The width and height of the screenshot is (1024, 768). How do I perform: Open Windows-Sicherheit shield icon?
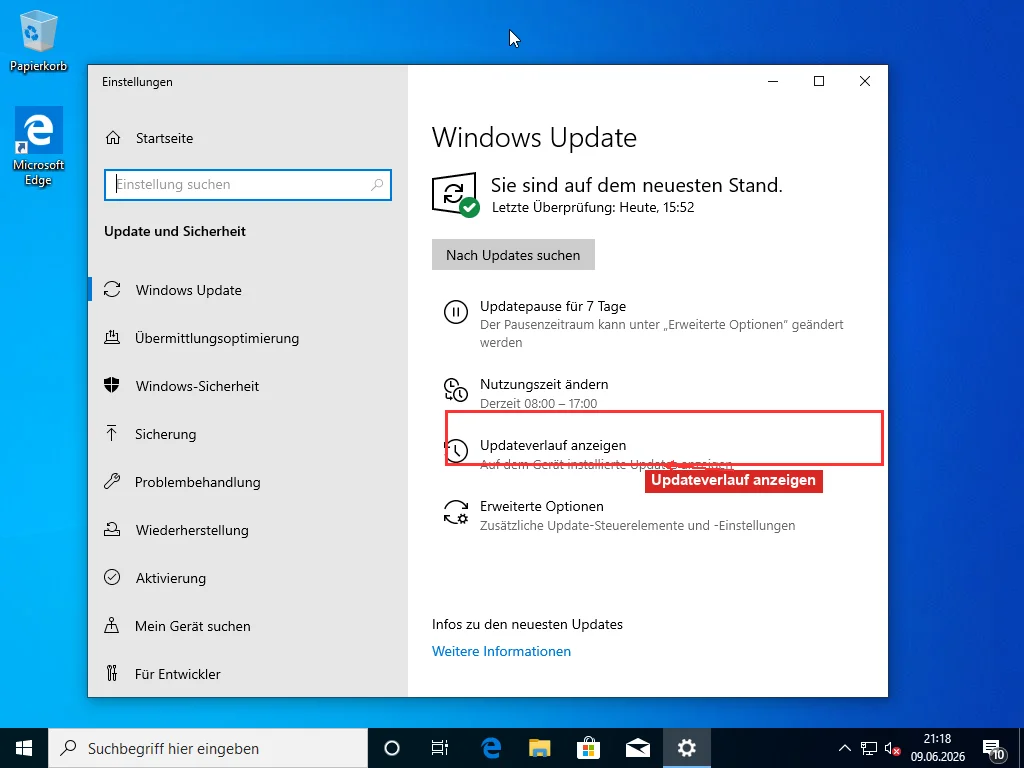pos(112,385)
